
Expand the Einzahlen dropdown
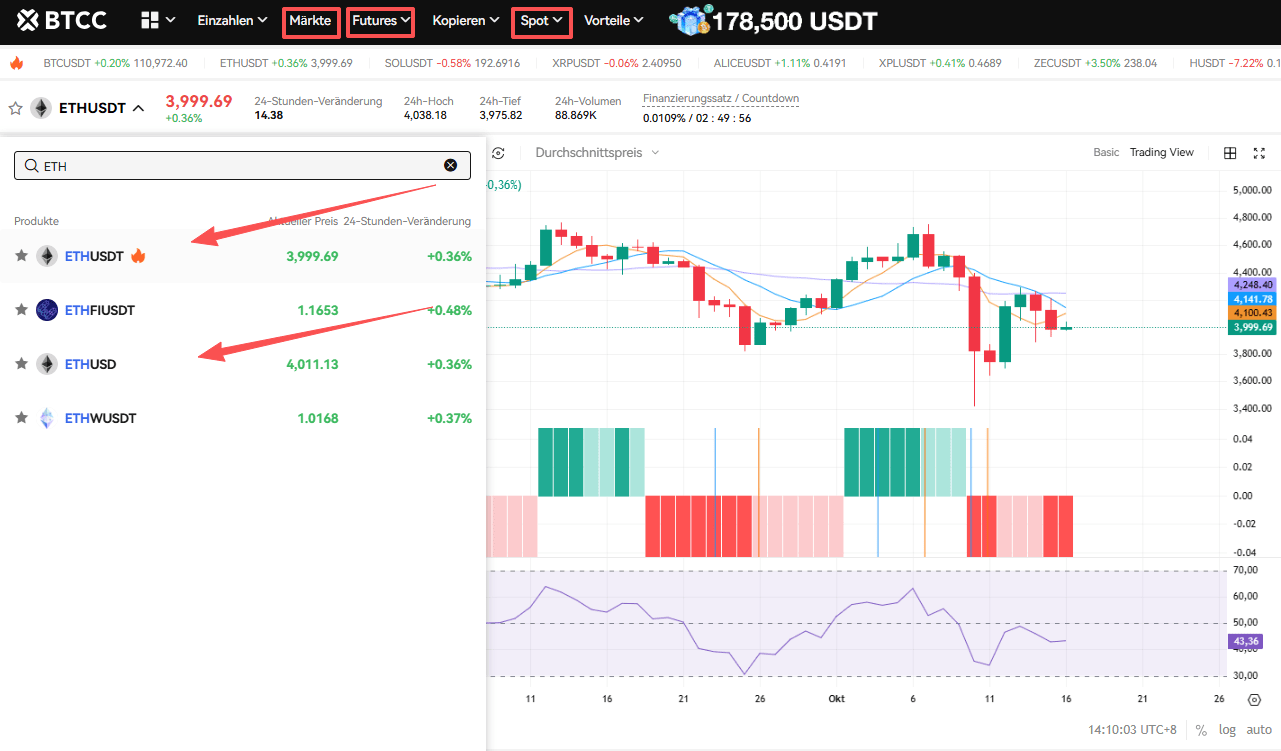(232, 20)
